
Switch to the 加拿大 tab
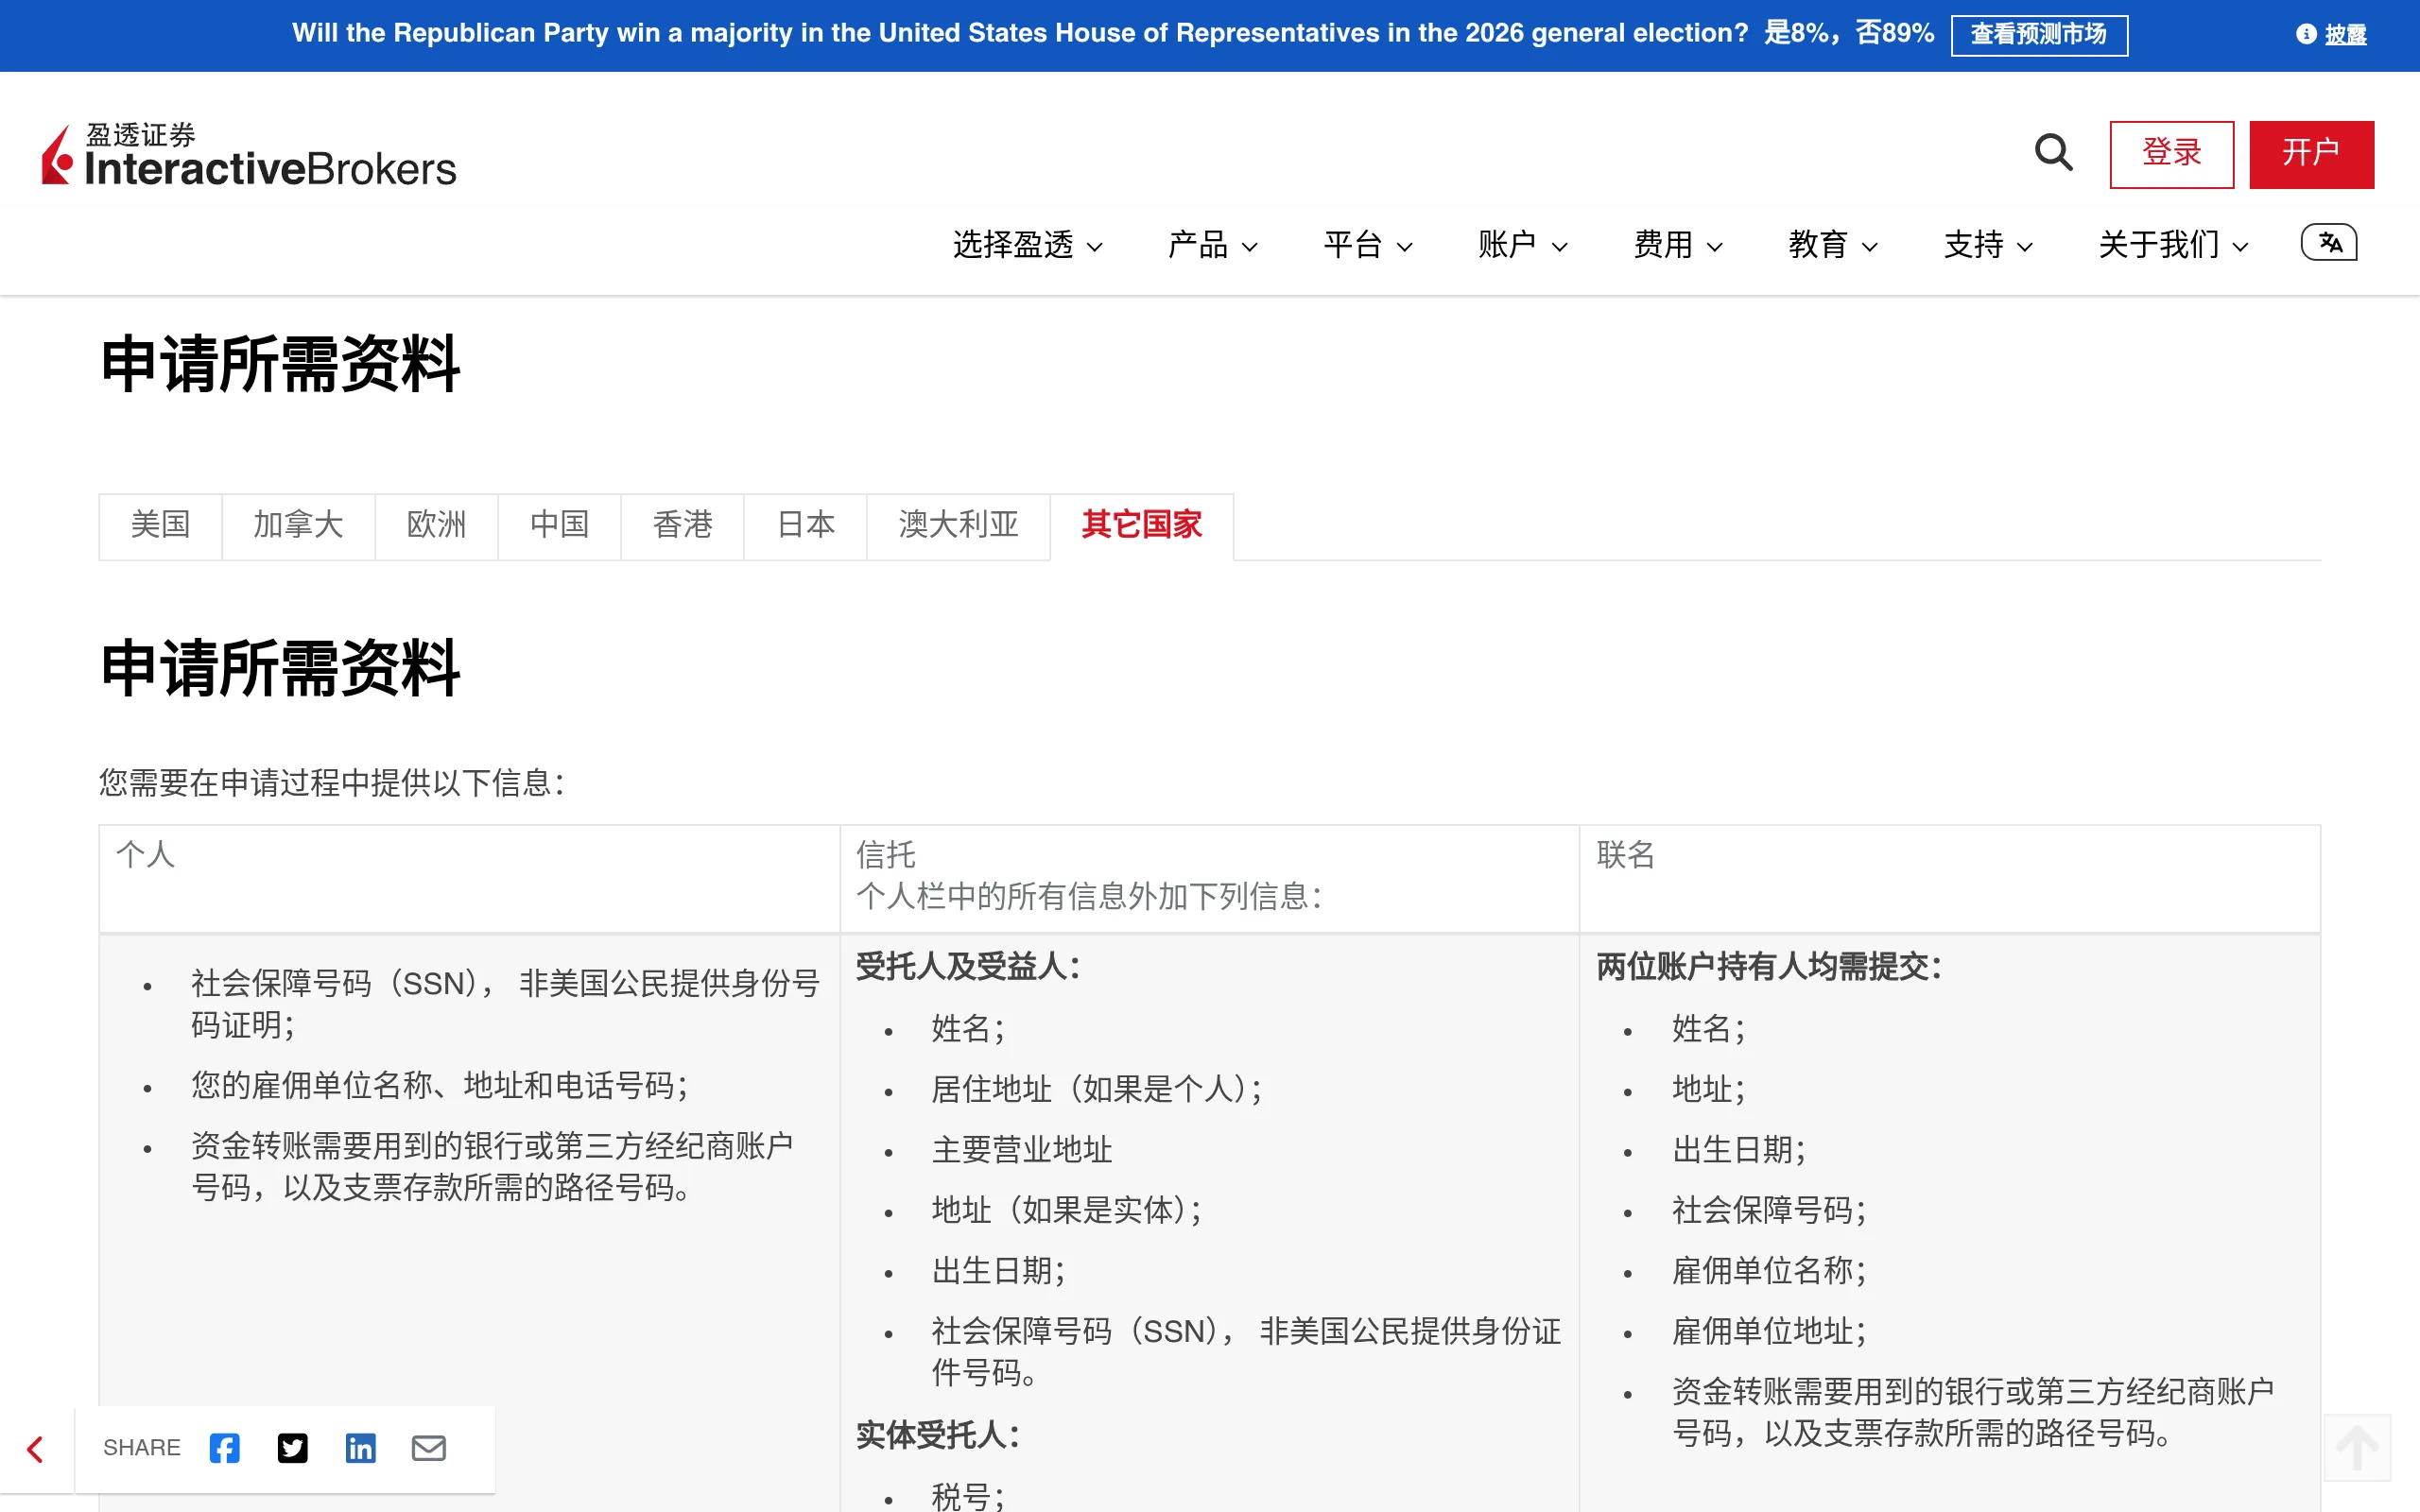pos(298,526)
